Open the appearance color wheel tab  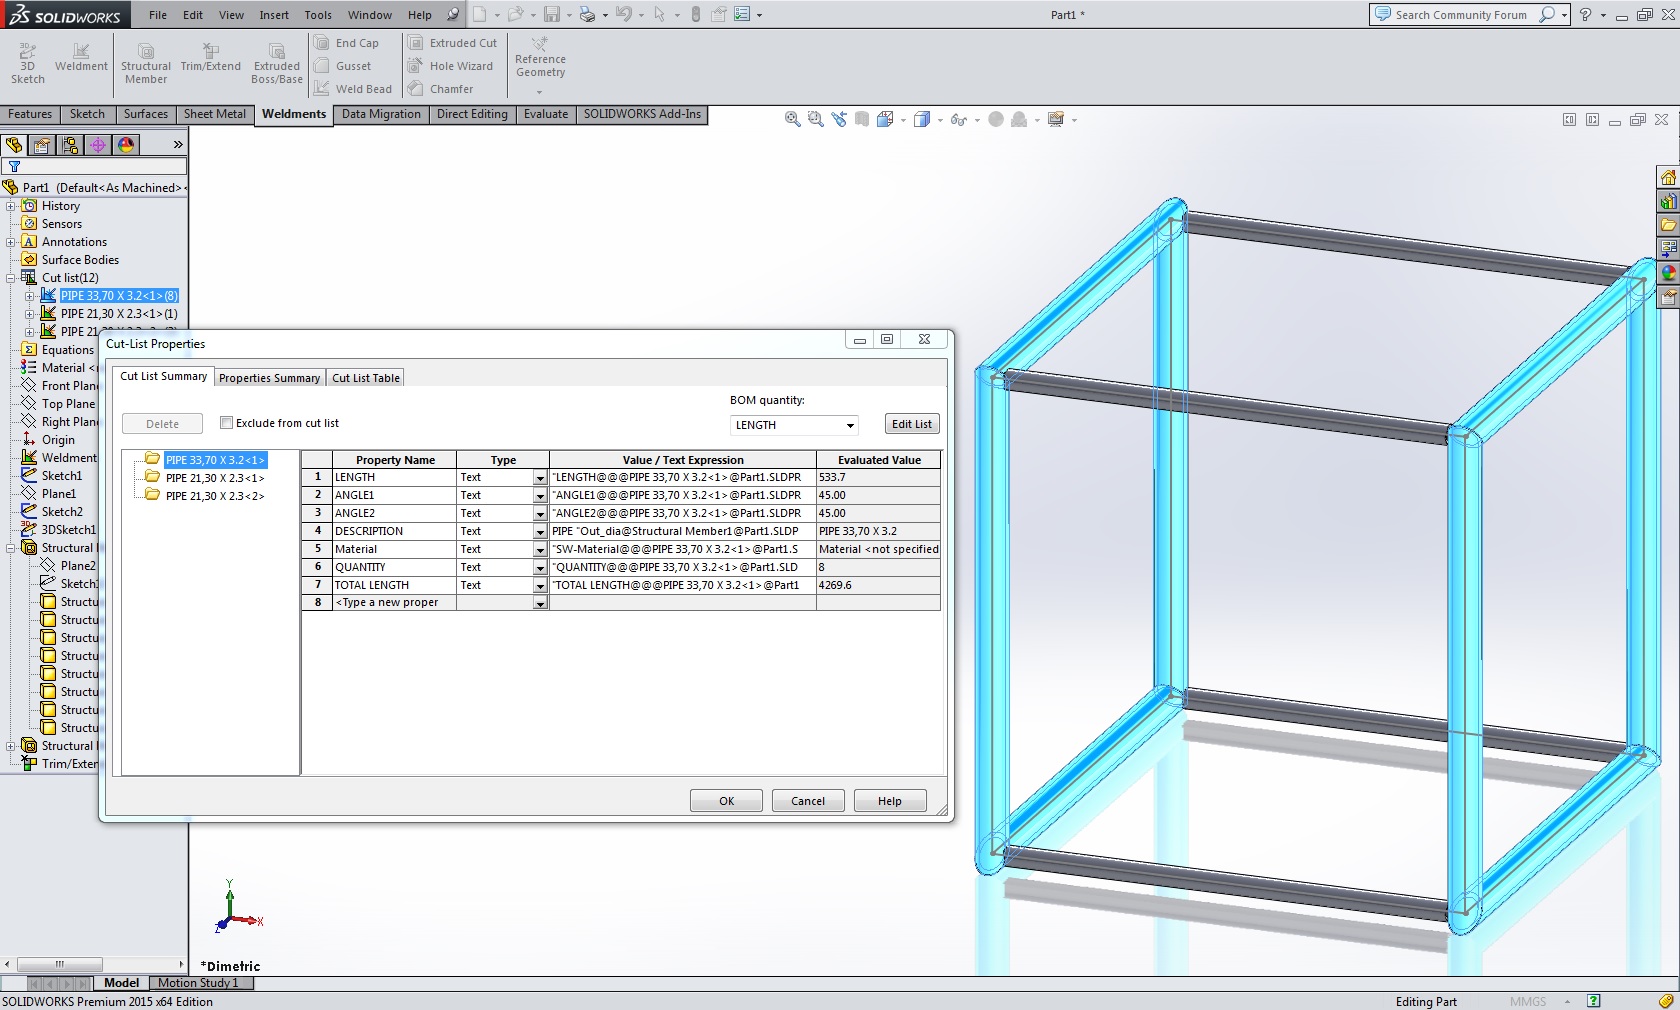[126, 145]
